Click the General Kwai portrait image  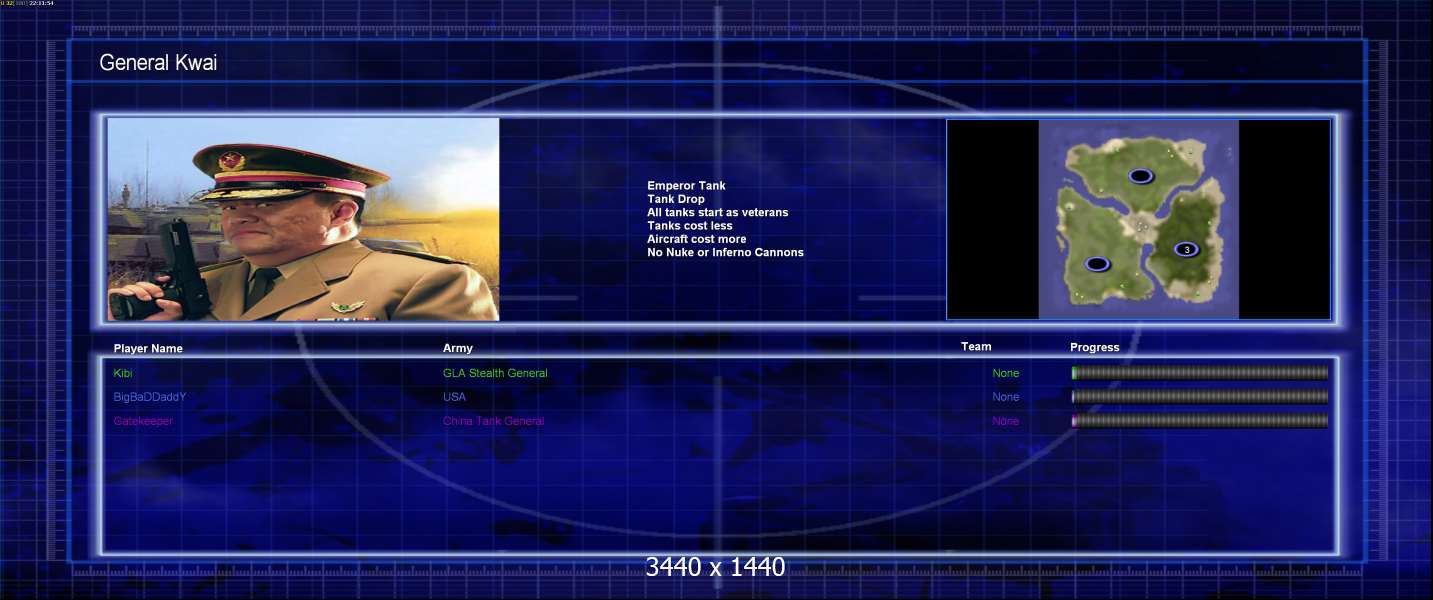point(303,219)
